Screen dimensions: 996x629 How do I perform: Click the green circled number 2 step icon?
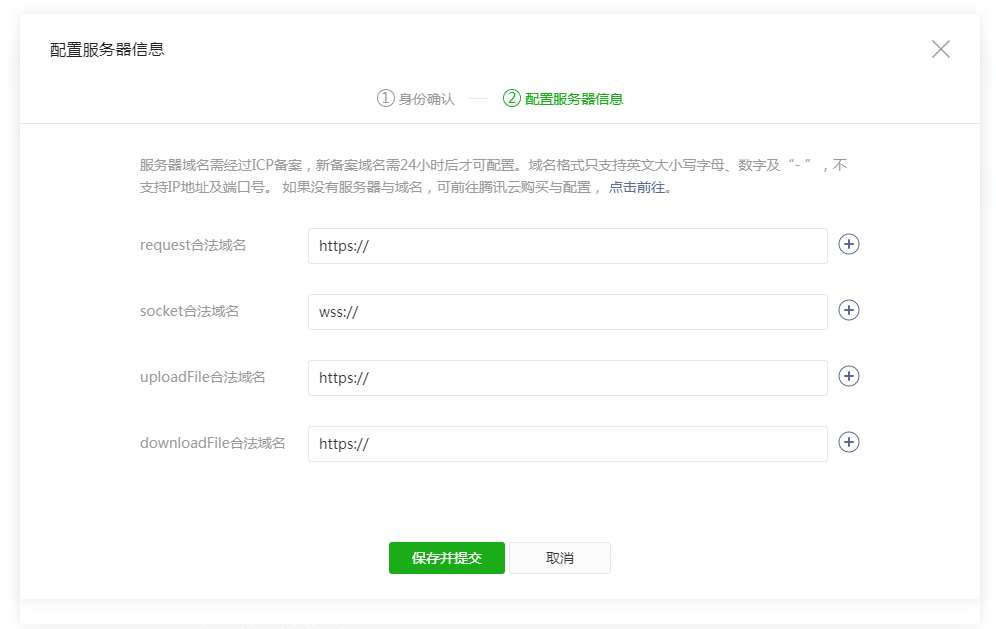click(x=512, y=98)
